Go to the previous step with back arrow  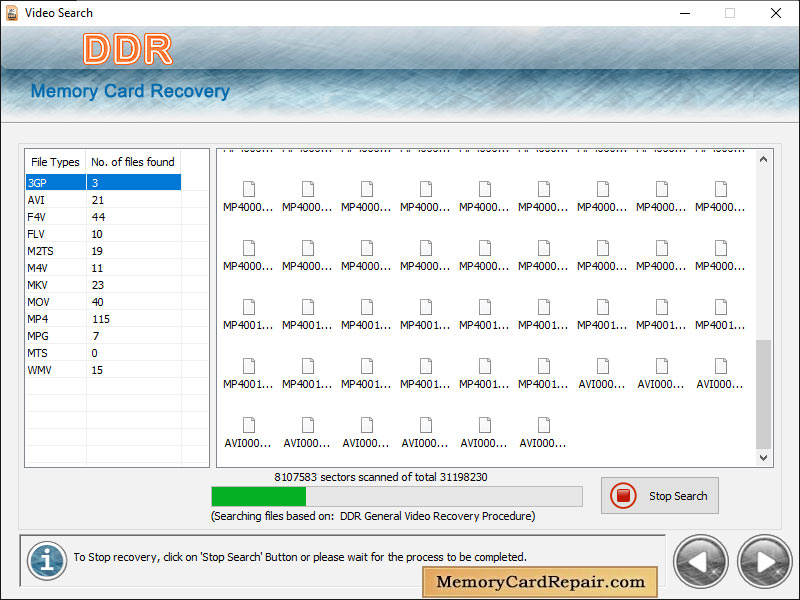[x=701, y=562]
